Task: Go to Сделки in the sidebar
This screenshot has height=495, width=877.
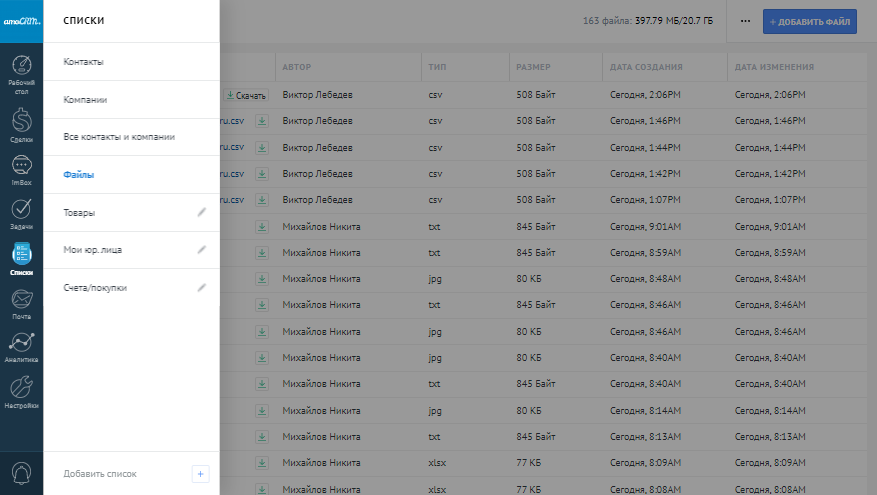Action: click(21, 124)
